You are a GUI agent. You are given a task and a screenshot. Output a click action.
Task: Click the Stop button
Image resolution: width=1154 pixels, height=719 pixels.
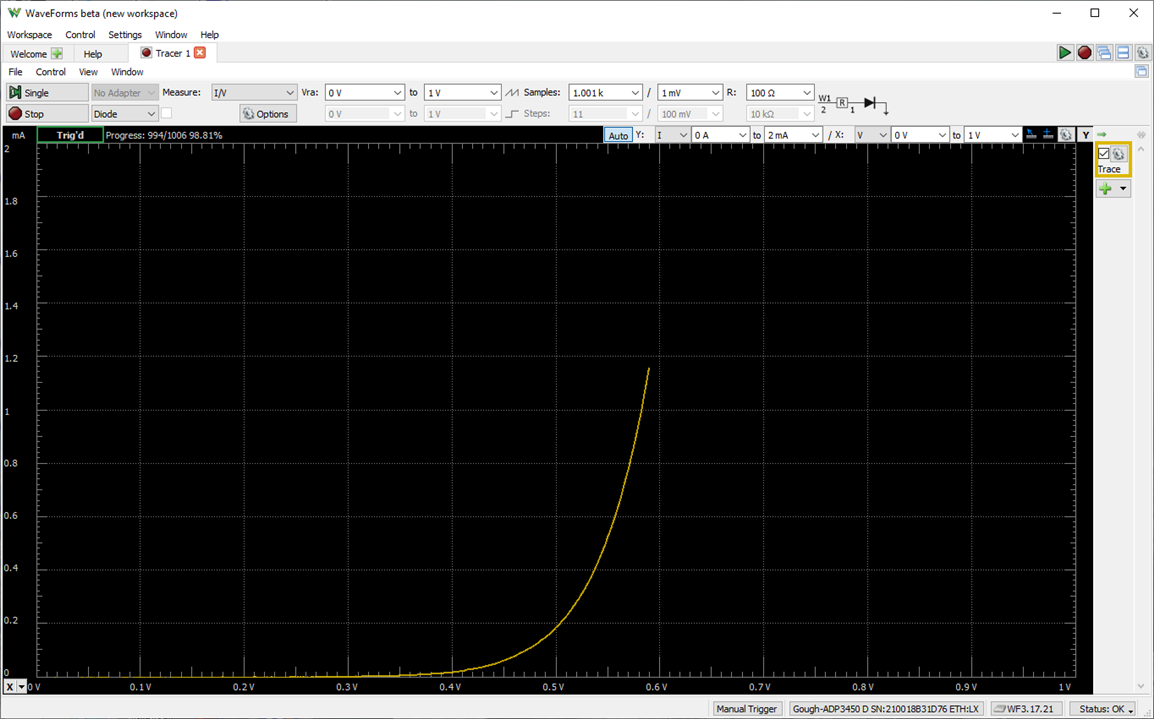click(x=47, y=114)
